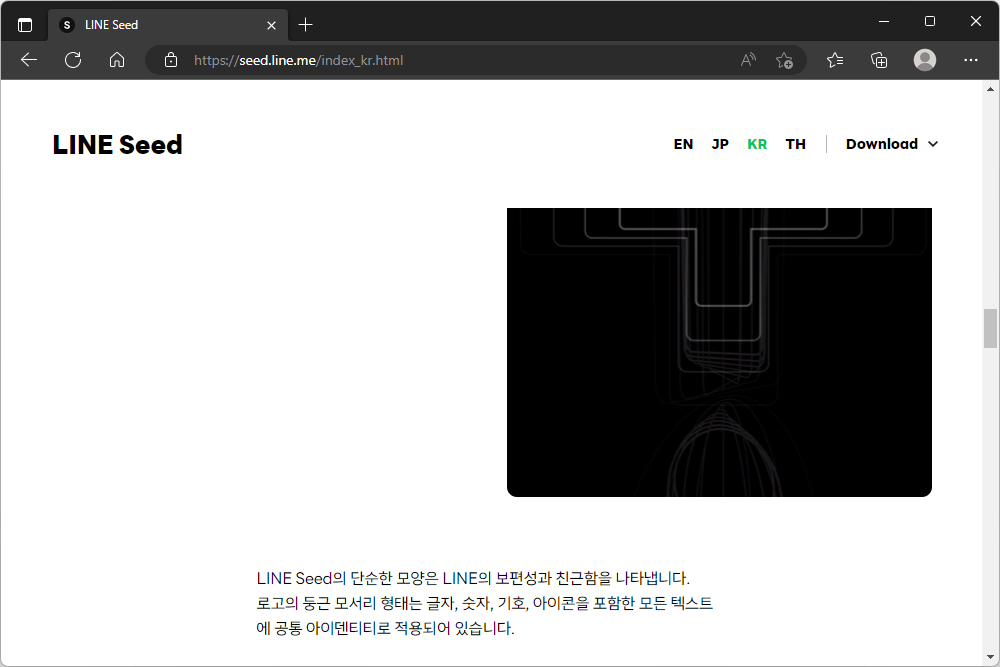Go to the browser home page
The height and width of the screenshot is (667, 1000).
(x=117, y=60)
